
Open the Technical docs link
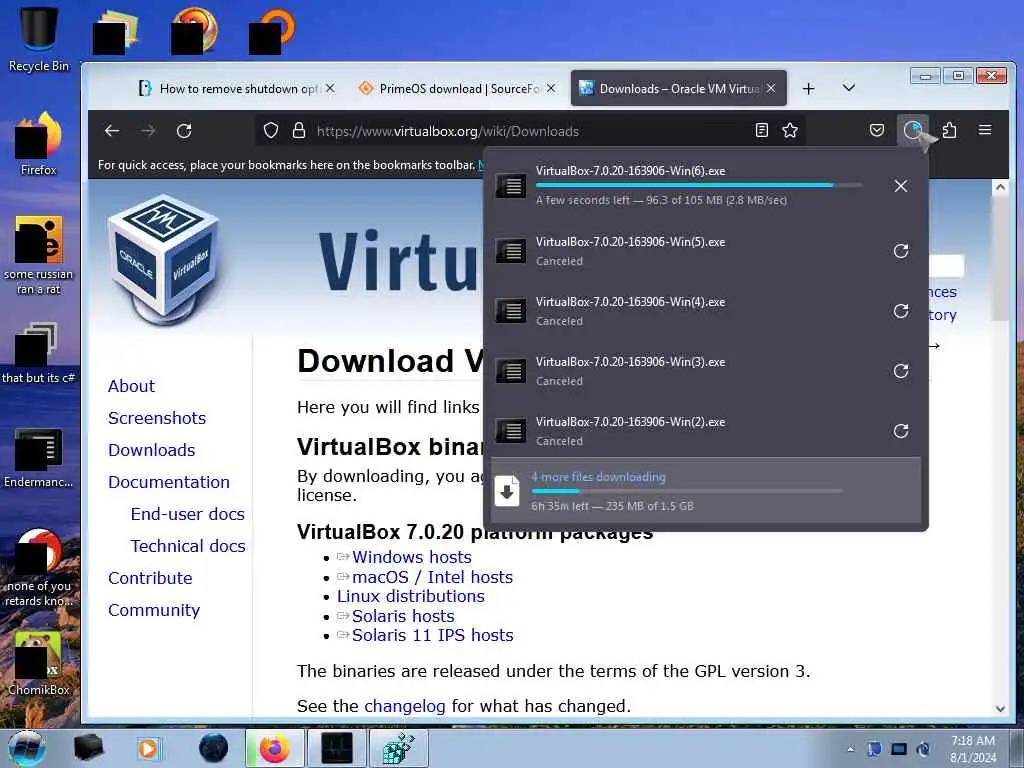[x=188, y=546]
